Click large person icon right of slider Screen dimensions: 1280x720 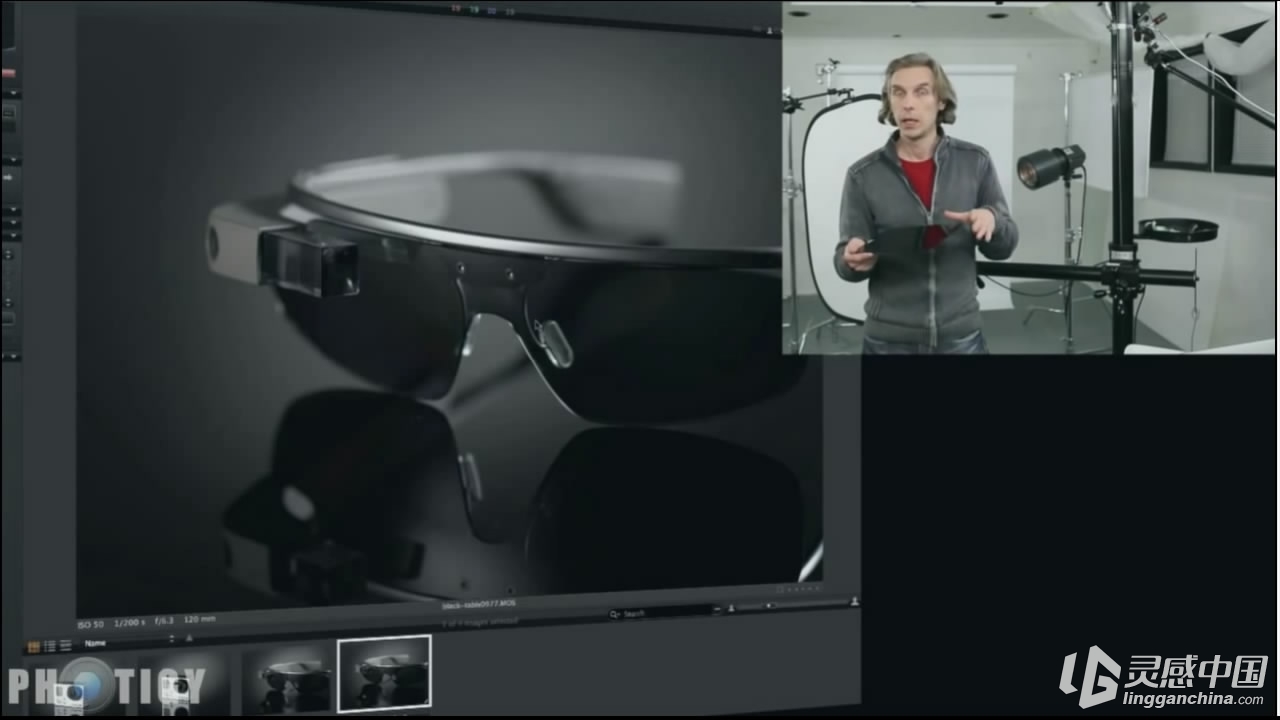point(854,602)
